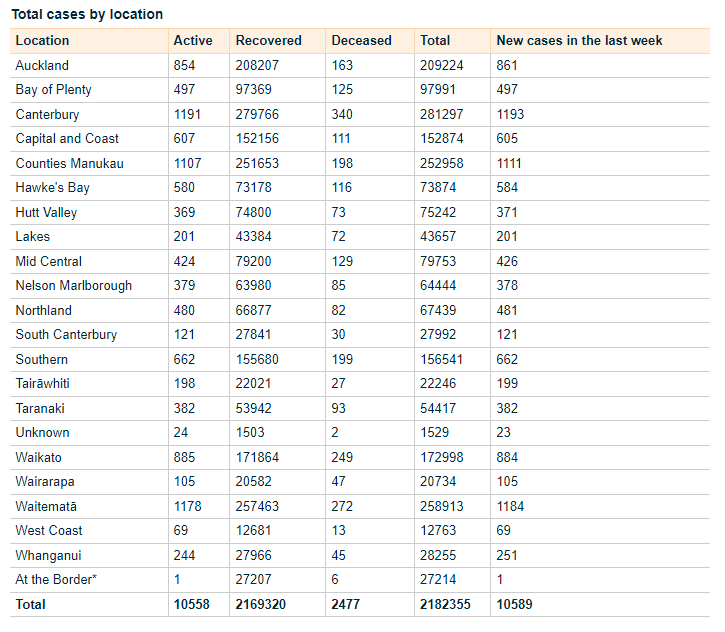The image size is (725, 632).
Task: Select total new cases value 10589
Action: [x=515, y=604]
